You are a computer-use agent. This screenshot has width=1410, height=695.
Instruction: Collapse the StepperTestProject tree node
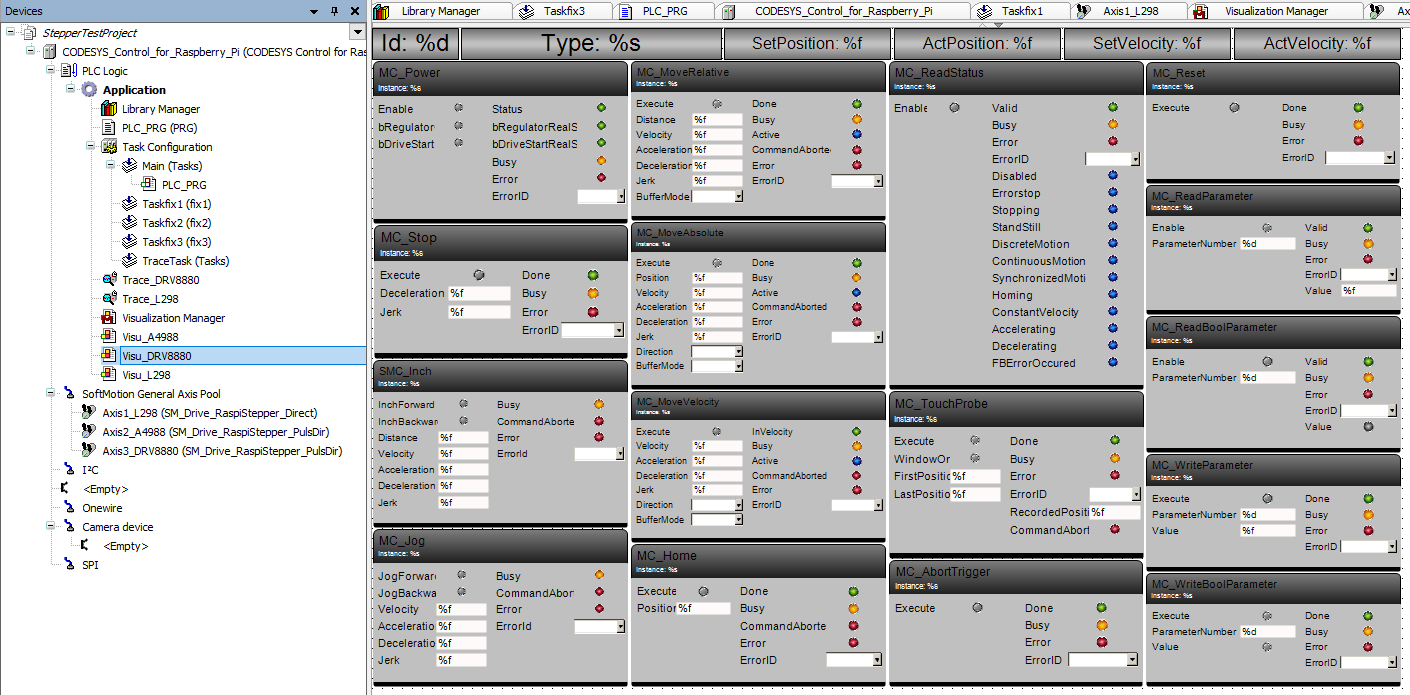11,33
